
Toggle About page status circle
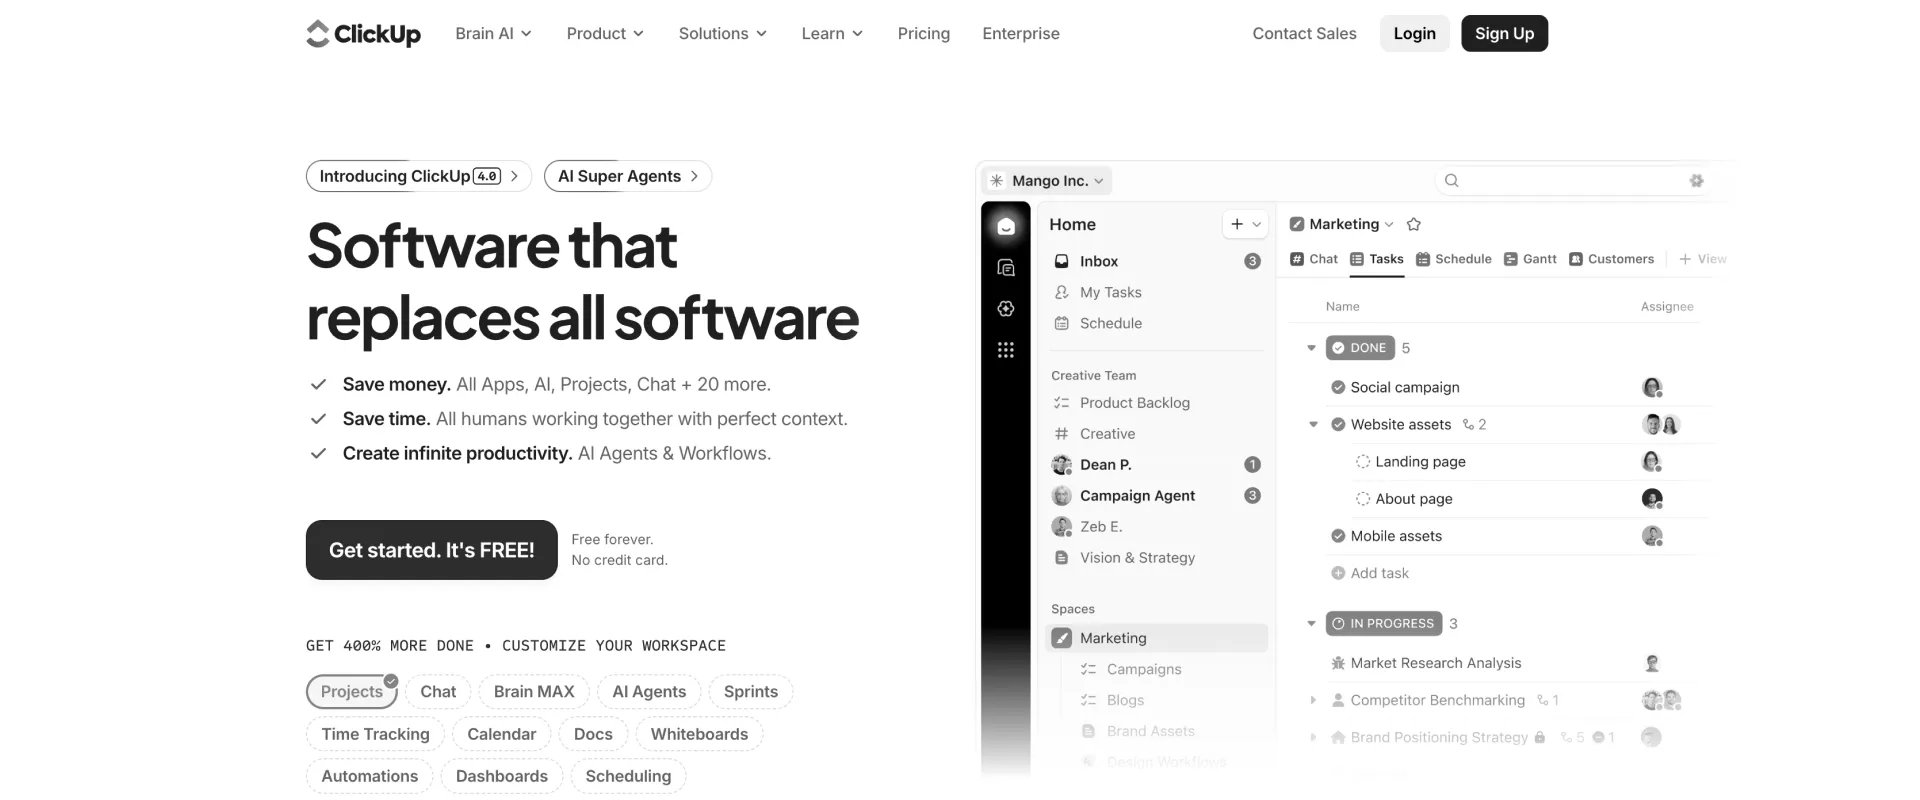pos(1362,499)
